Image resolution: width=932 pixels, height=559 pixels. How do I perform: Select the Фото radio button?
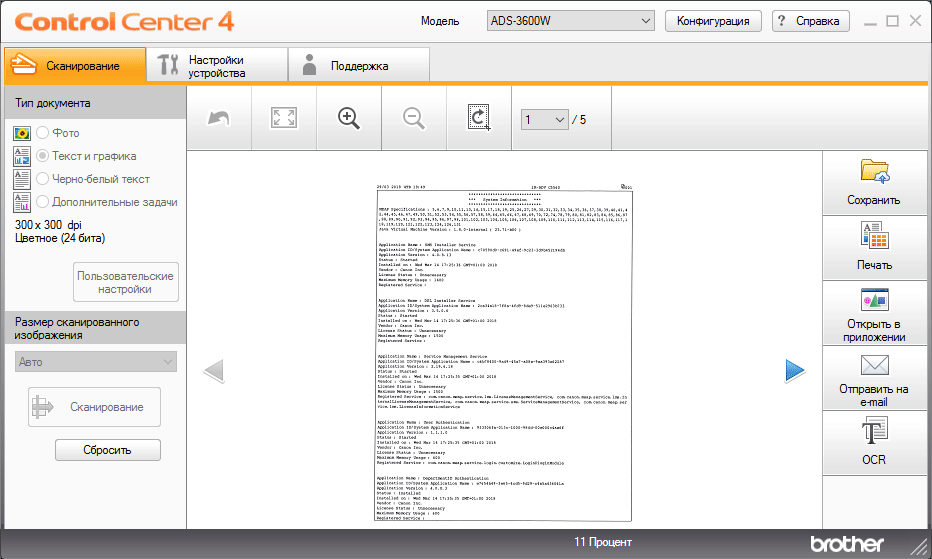tap(43, 133)
